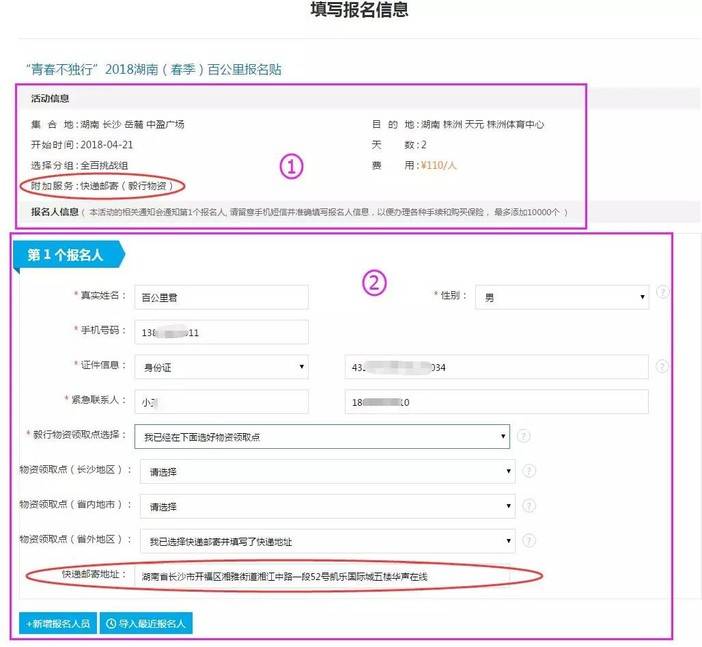
Task: Click the 真实姓名 input field
Action: pos(221,297)
